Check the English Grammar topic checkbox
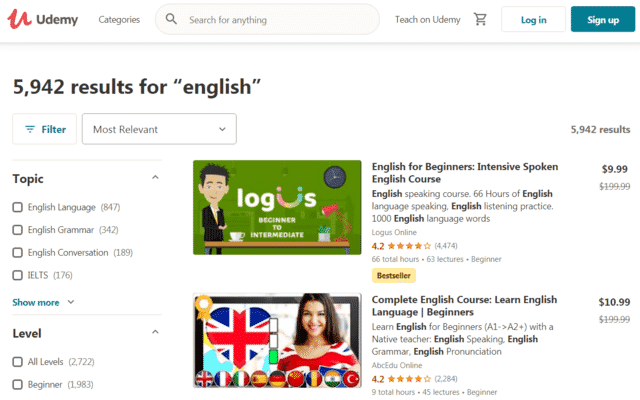The height and width of the screenshot is (400, 640). coord(18,230)
